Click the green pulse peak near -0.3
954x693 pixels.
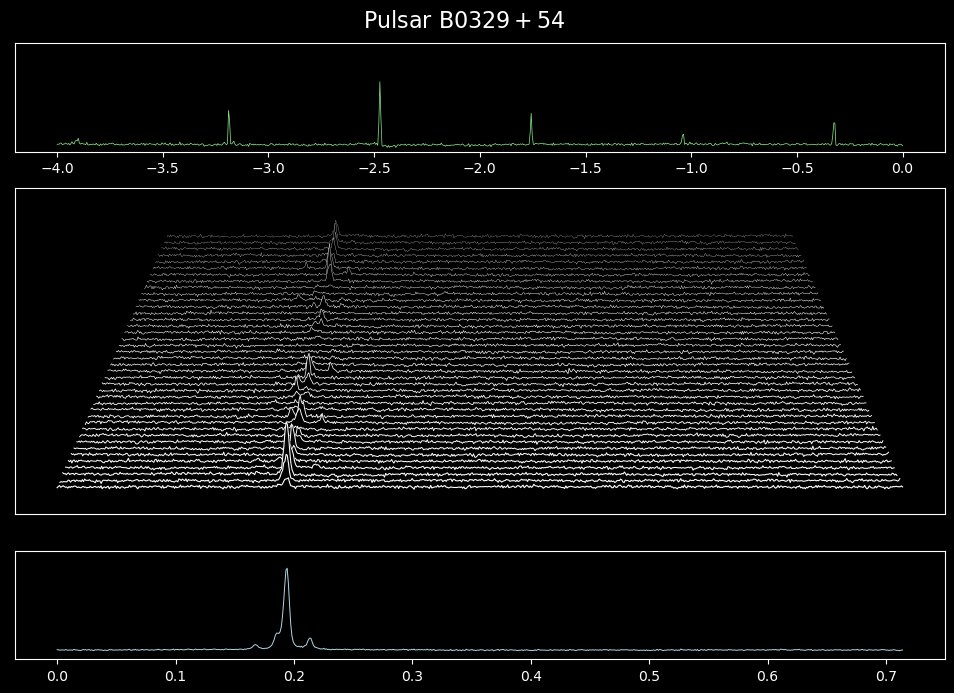pyautogui.click(x=834, y=133)
